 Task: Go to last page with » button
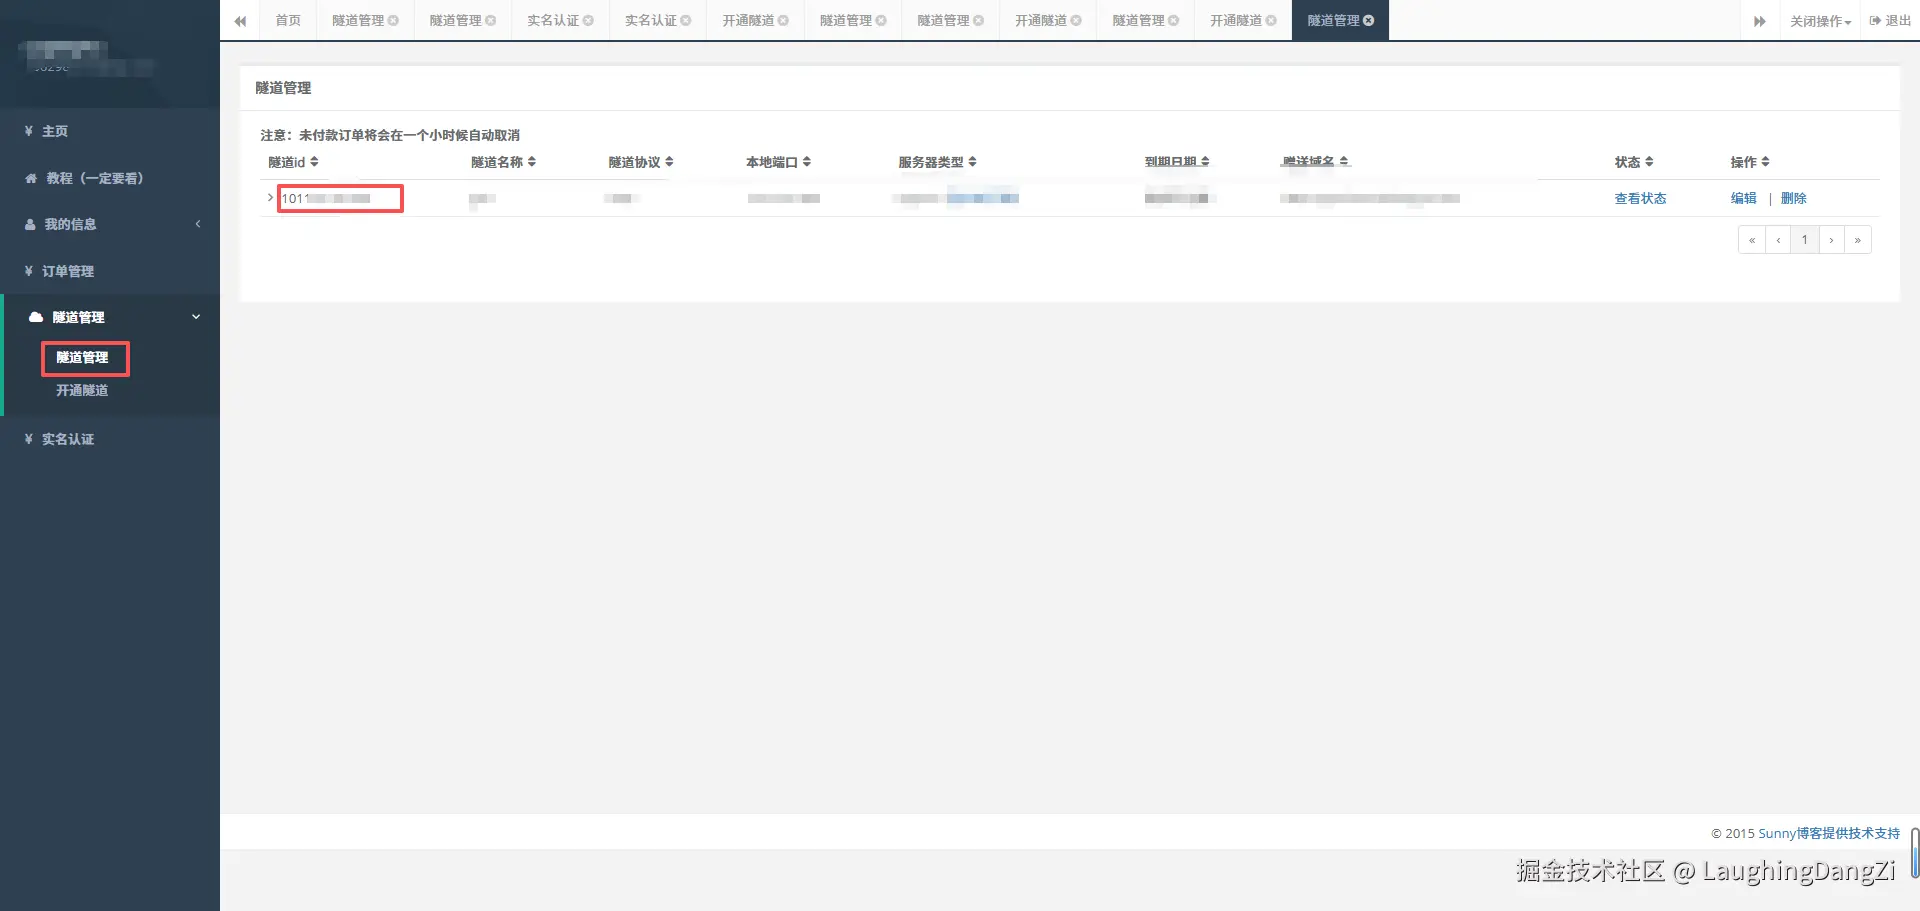[1858, 240]
